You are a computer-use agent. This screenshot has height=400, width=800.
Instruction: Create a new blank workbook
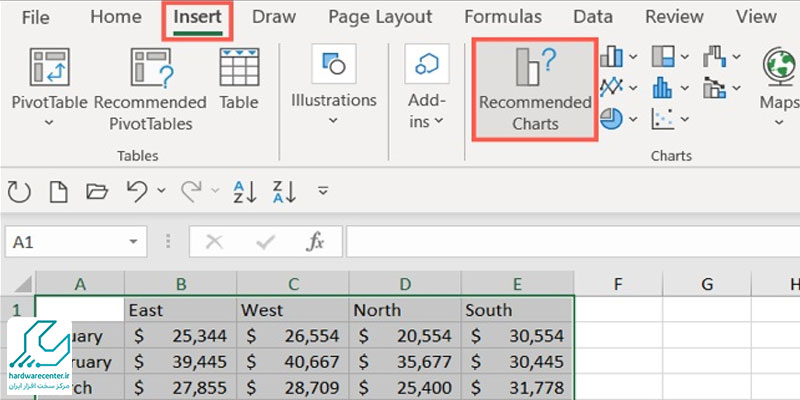pos(58,192)
